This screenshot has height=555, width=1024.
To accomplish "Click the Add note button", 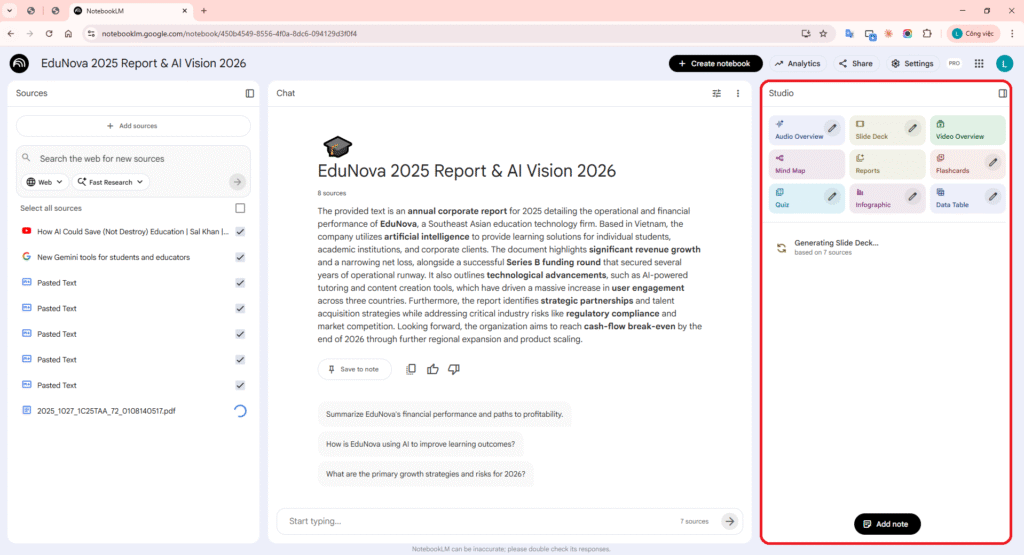I will pyautogui.click(x=887, y=524).
